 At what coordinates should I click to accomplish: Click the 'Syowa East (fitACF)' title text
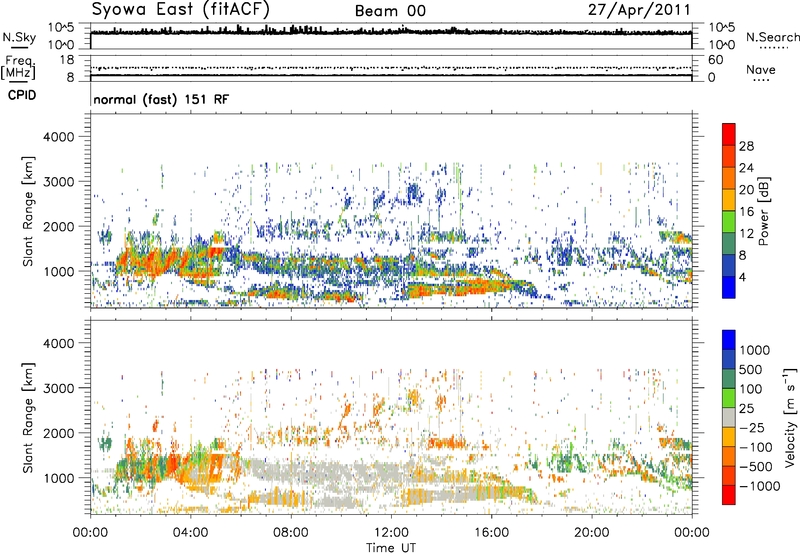(180, 10)
